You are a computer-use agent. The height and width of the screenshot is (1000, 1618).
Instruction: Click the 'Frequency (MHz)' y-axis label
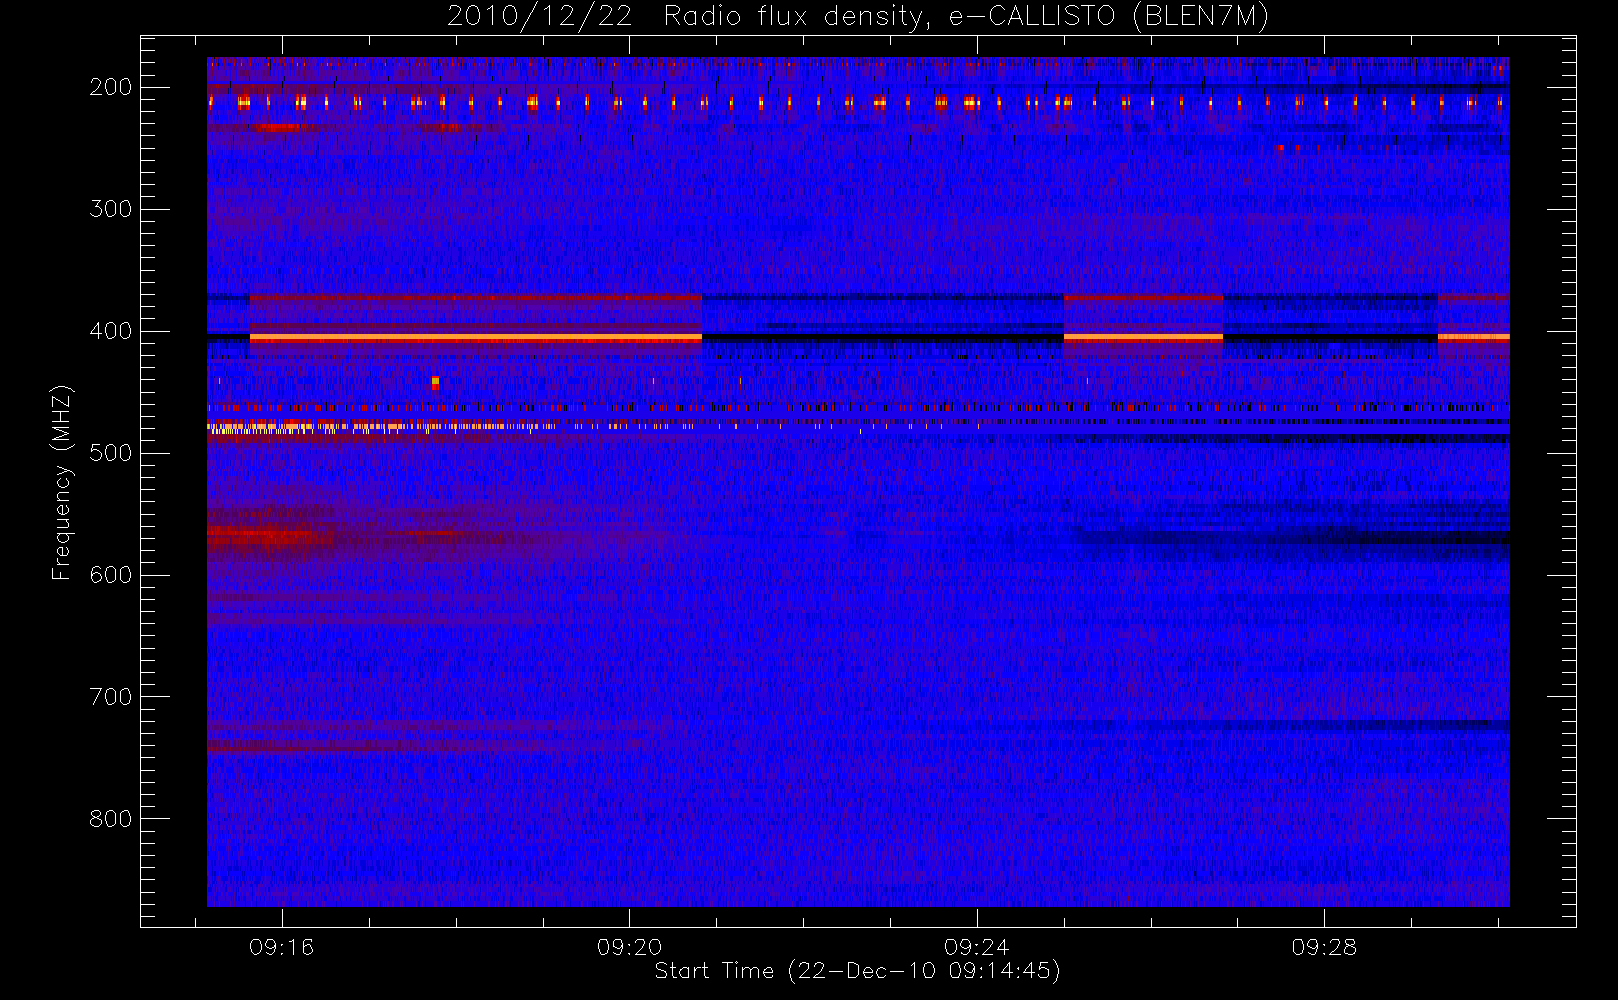(x=62, y=482)
